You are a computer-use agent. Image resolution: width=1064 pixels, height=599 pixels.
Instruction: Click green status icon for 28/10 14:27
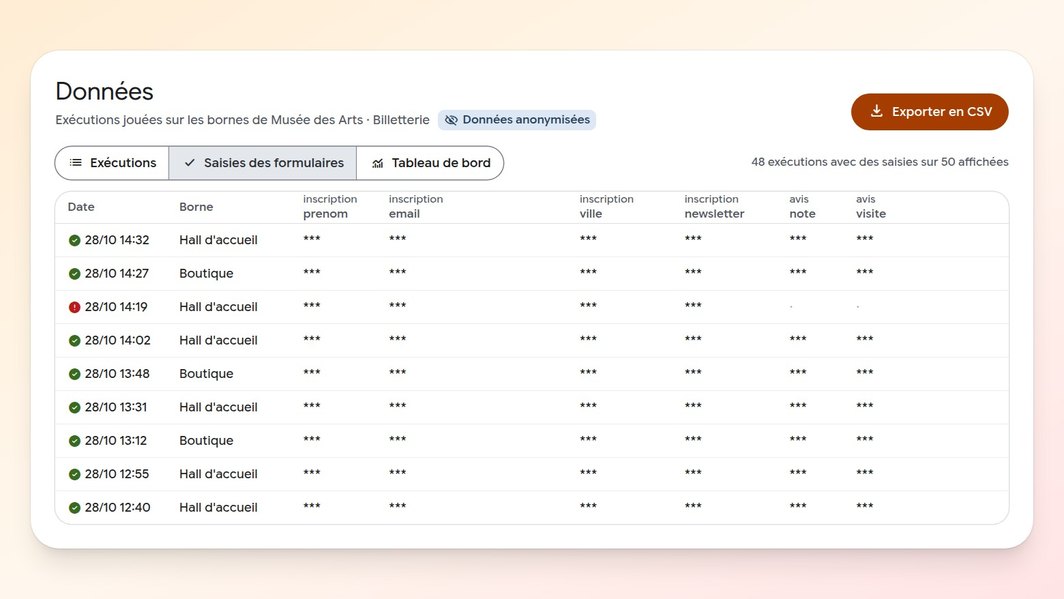(x=75, y=273)
